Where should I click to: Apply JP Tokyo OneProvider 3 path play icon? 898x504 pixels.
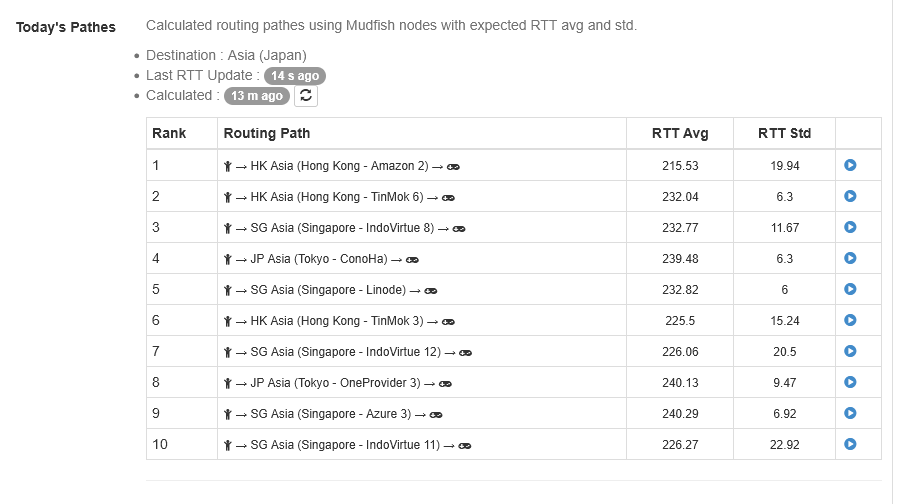850,382
